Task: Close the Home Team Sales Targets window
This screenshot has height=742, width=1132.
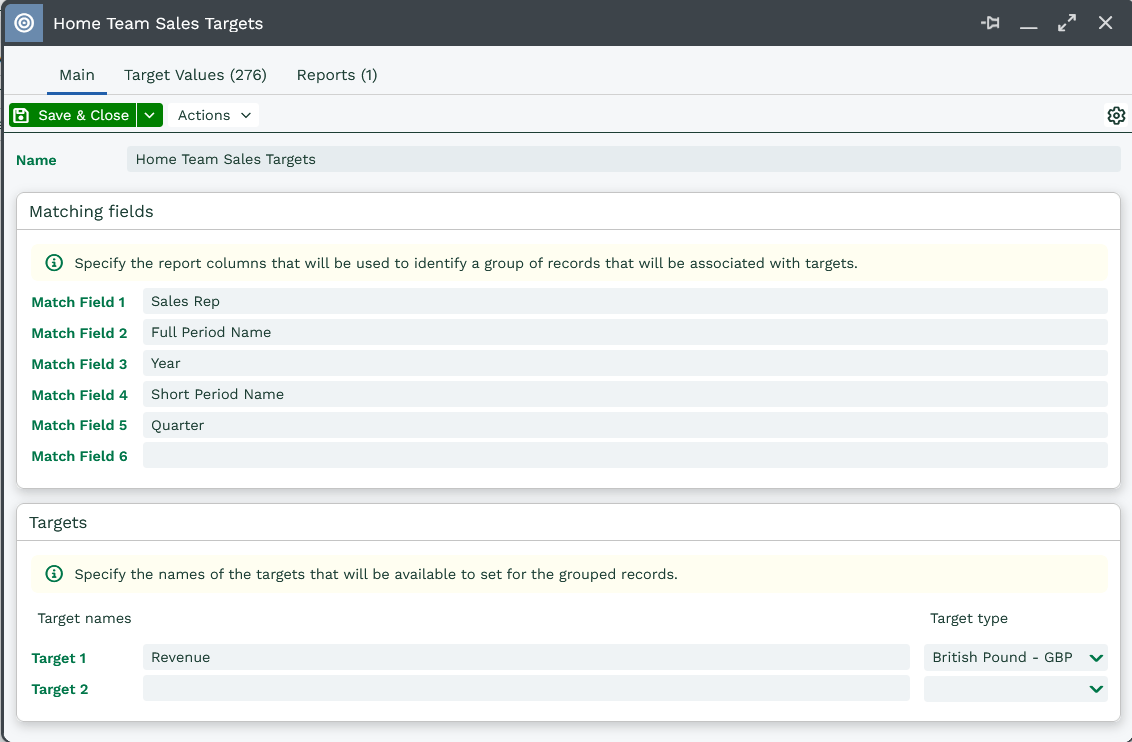Action: click(x=1105, y=23)
